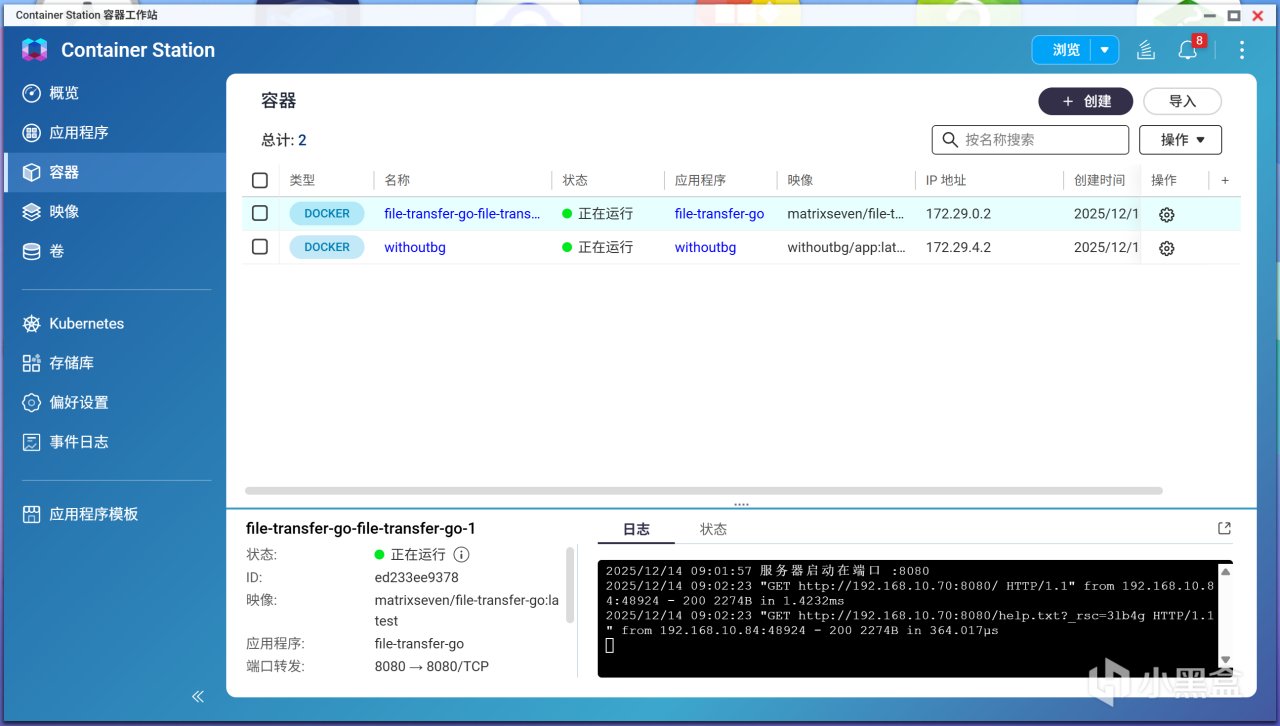Click the 创建 create button
This screenshot has height=726, width=1280.
pyautogui.click(x=1085, y=101)
